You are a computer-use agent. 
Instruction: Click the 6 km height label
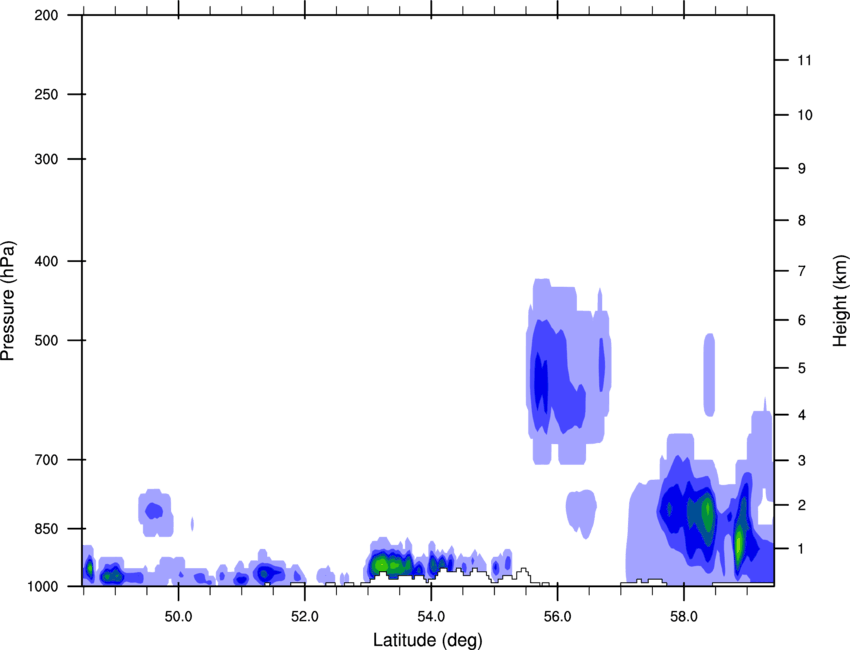click(x=802, y=320)
